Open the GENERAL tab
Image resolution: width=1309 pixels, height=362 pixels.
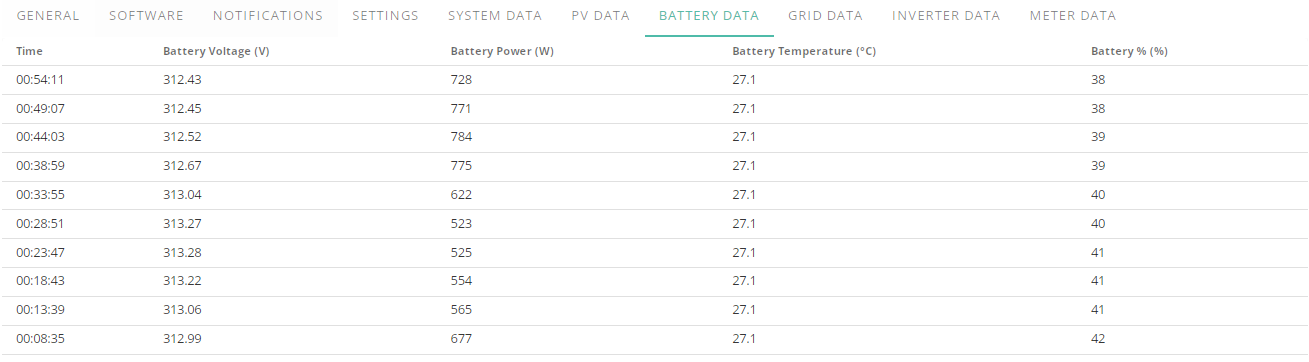click(48, 16)
